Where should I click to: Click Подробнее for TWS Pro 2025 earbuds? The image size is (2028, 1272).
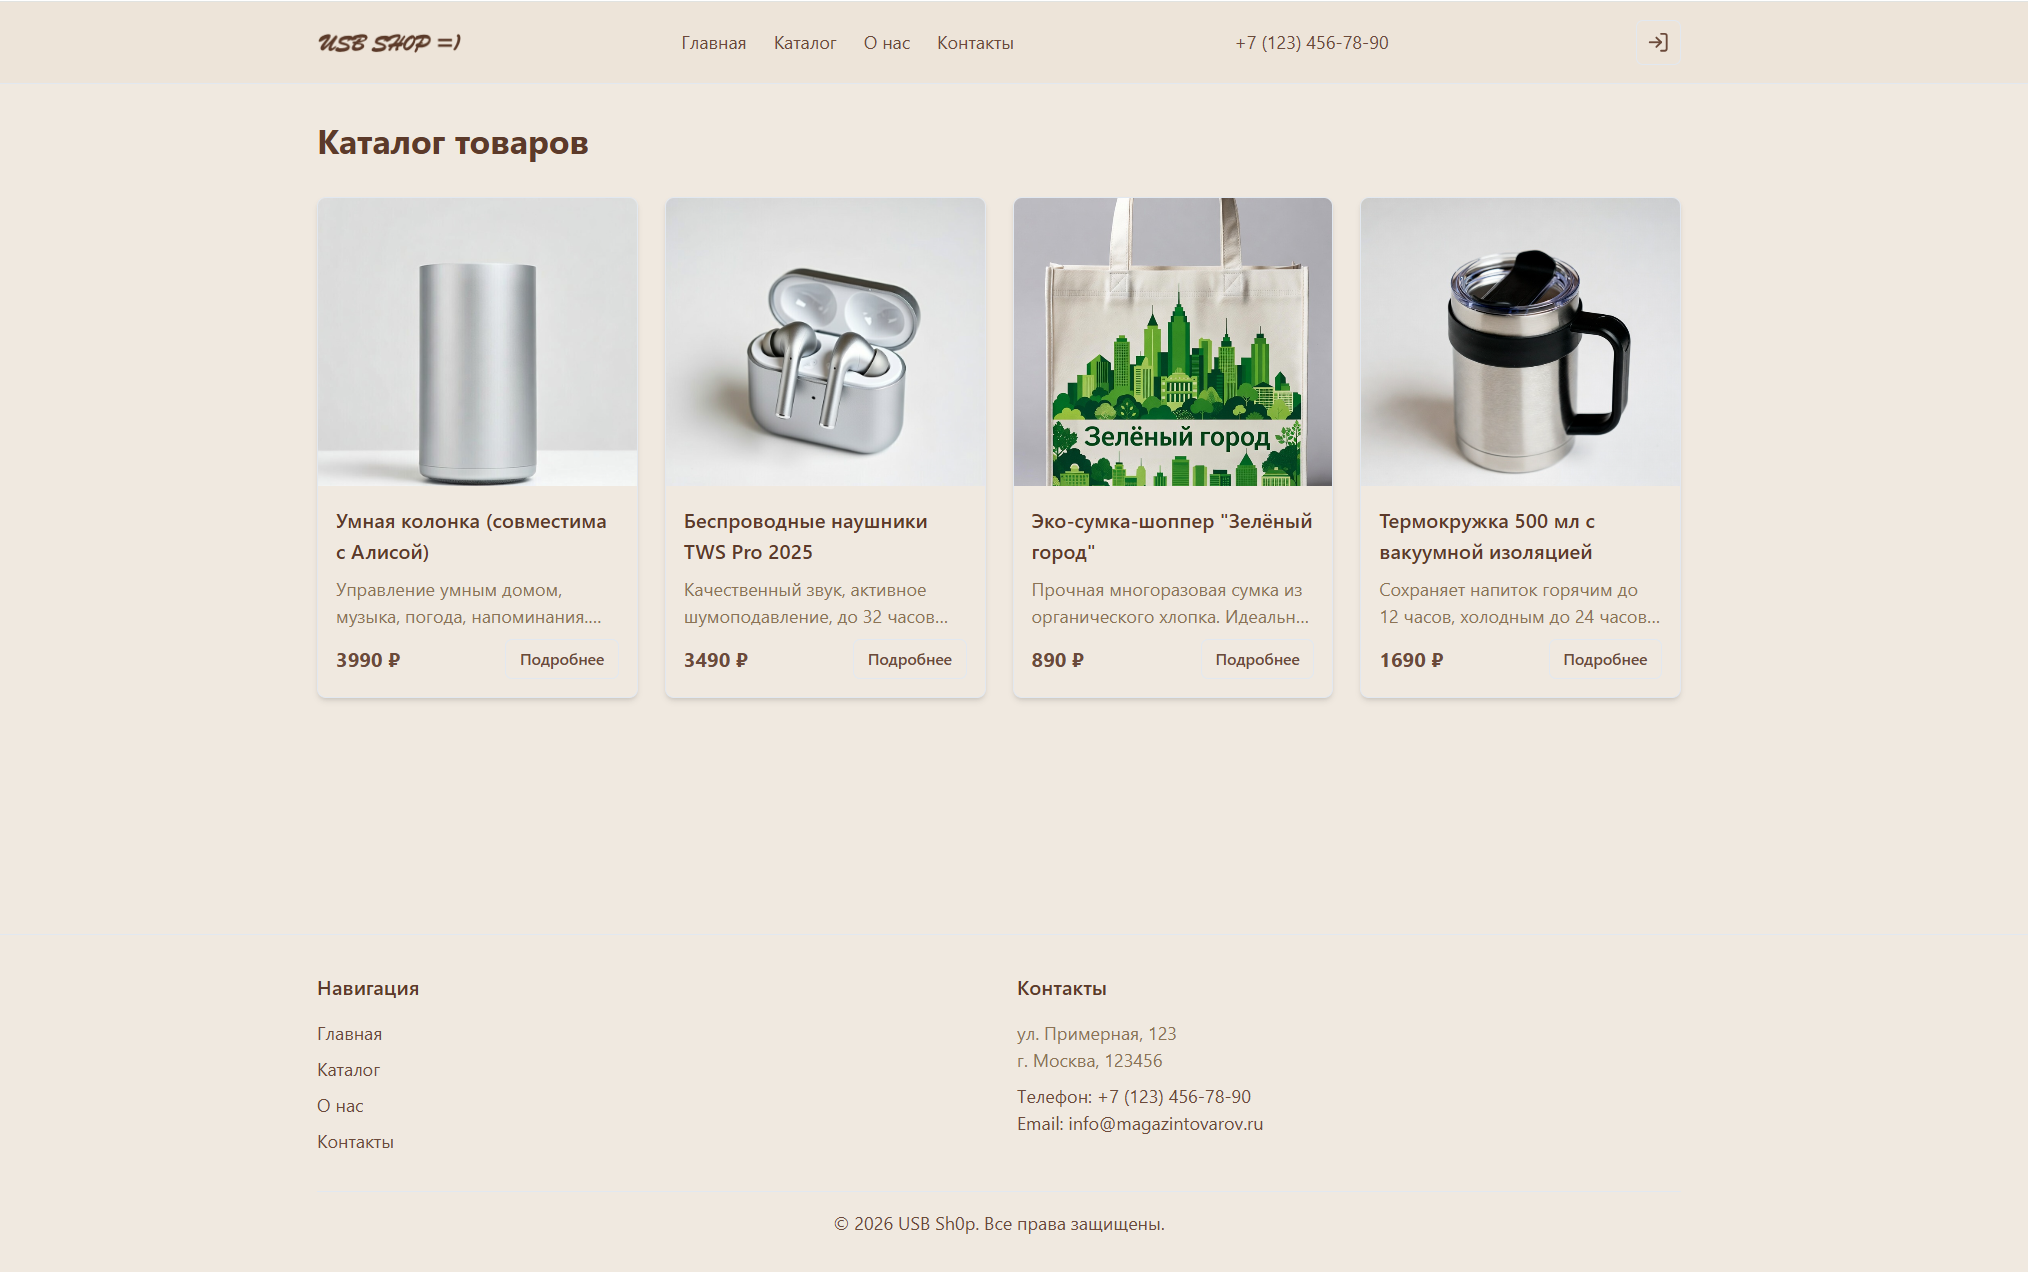[910, 660]
